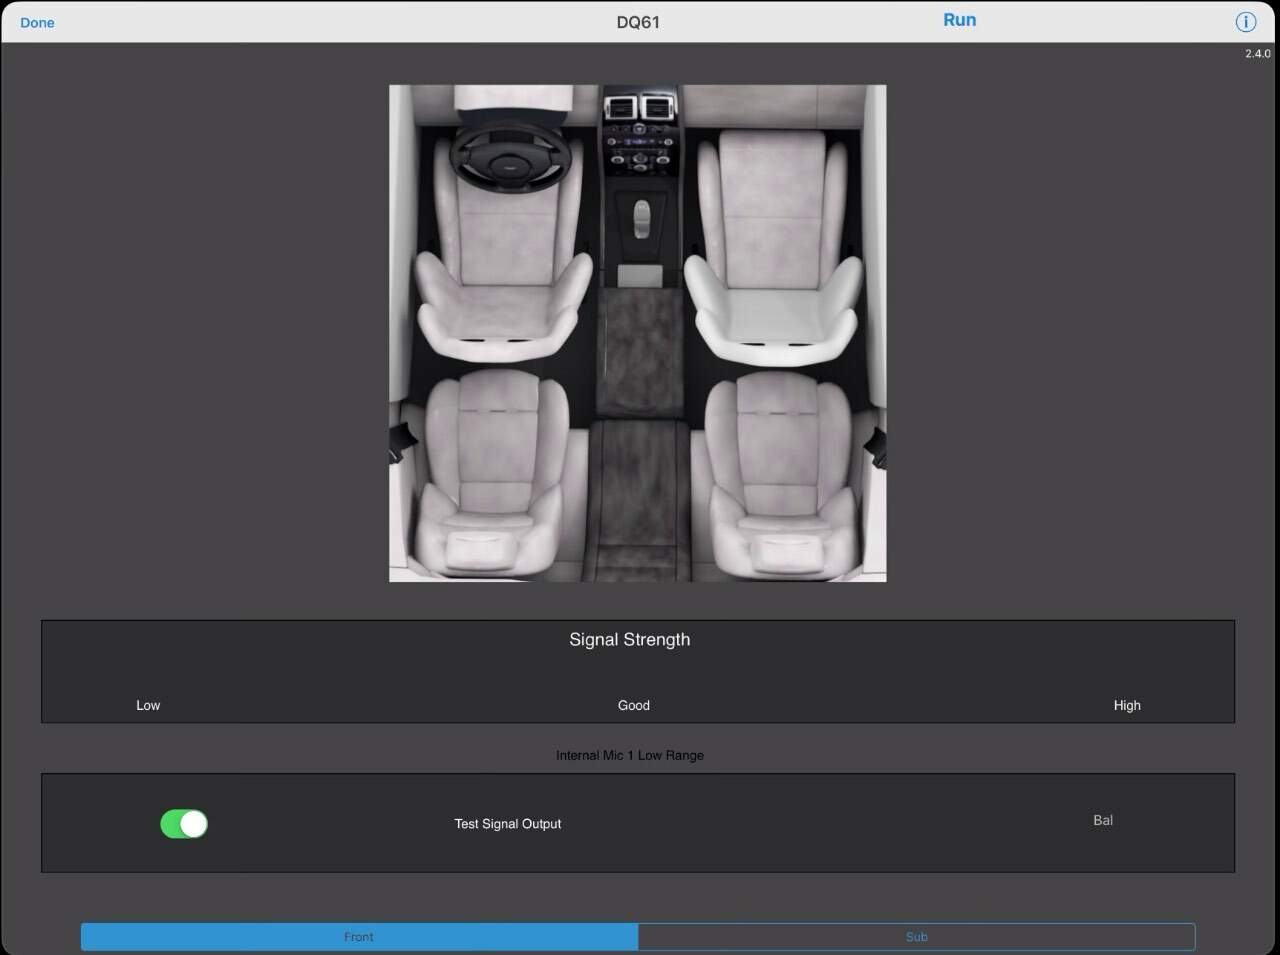
Task: Click the 2.4.0 version number
Action: click(x=1258, y=54)
